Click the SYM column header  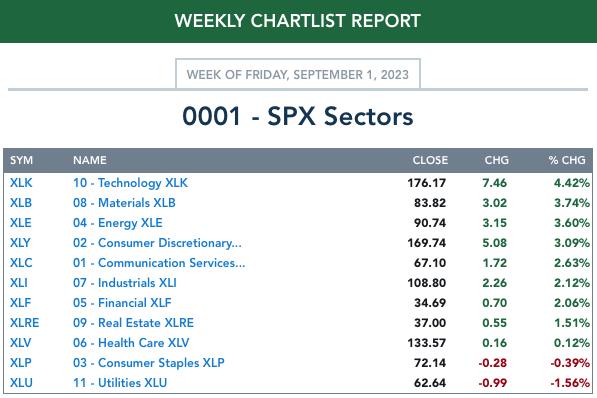pos(21,160)
